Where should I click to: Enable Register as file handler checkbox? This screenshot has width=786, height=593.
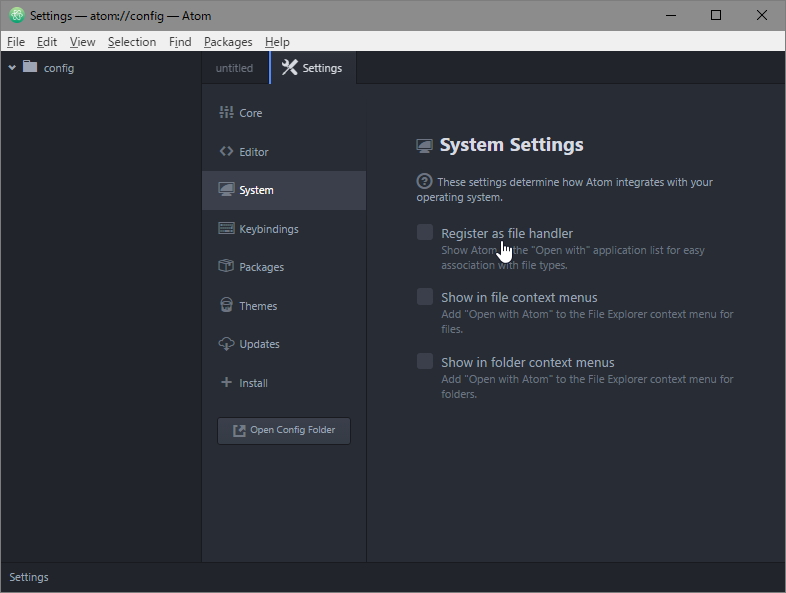[x=425, y=233]
